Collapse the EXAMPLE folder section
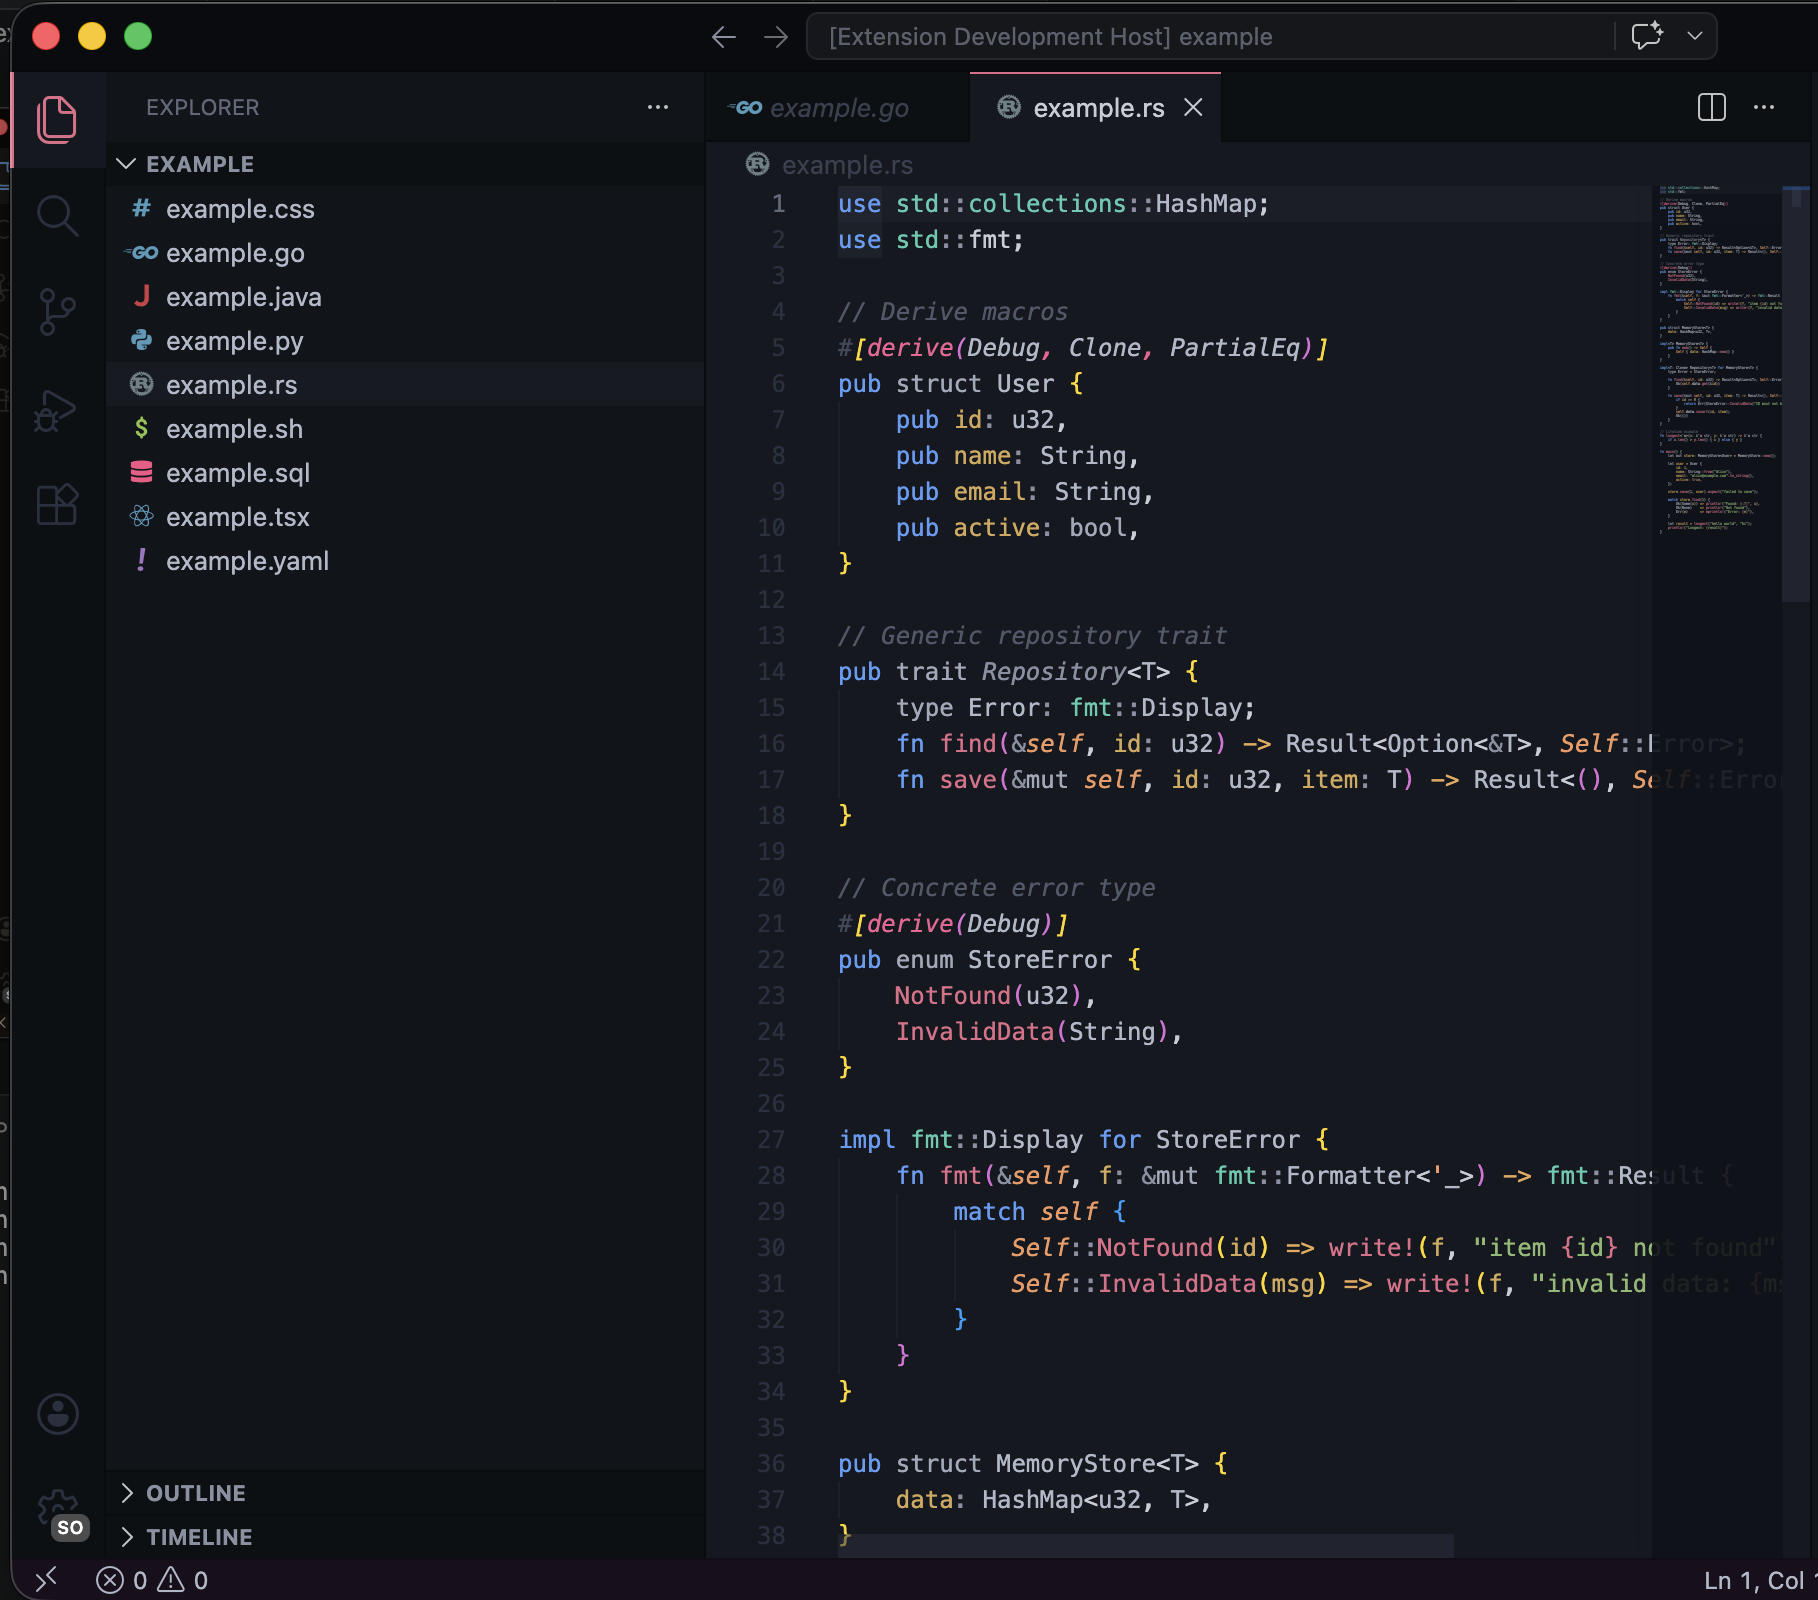The width and height of the screenshot is (1818, 1600). coord(127,163)
